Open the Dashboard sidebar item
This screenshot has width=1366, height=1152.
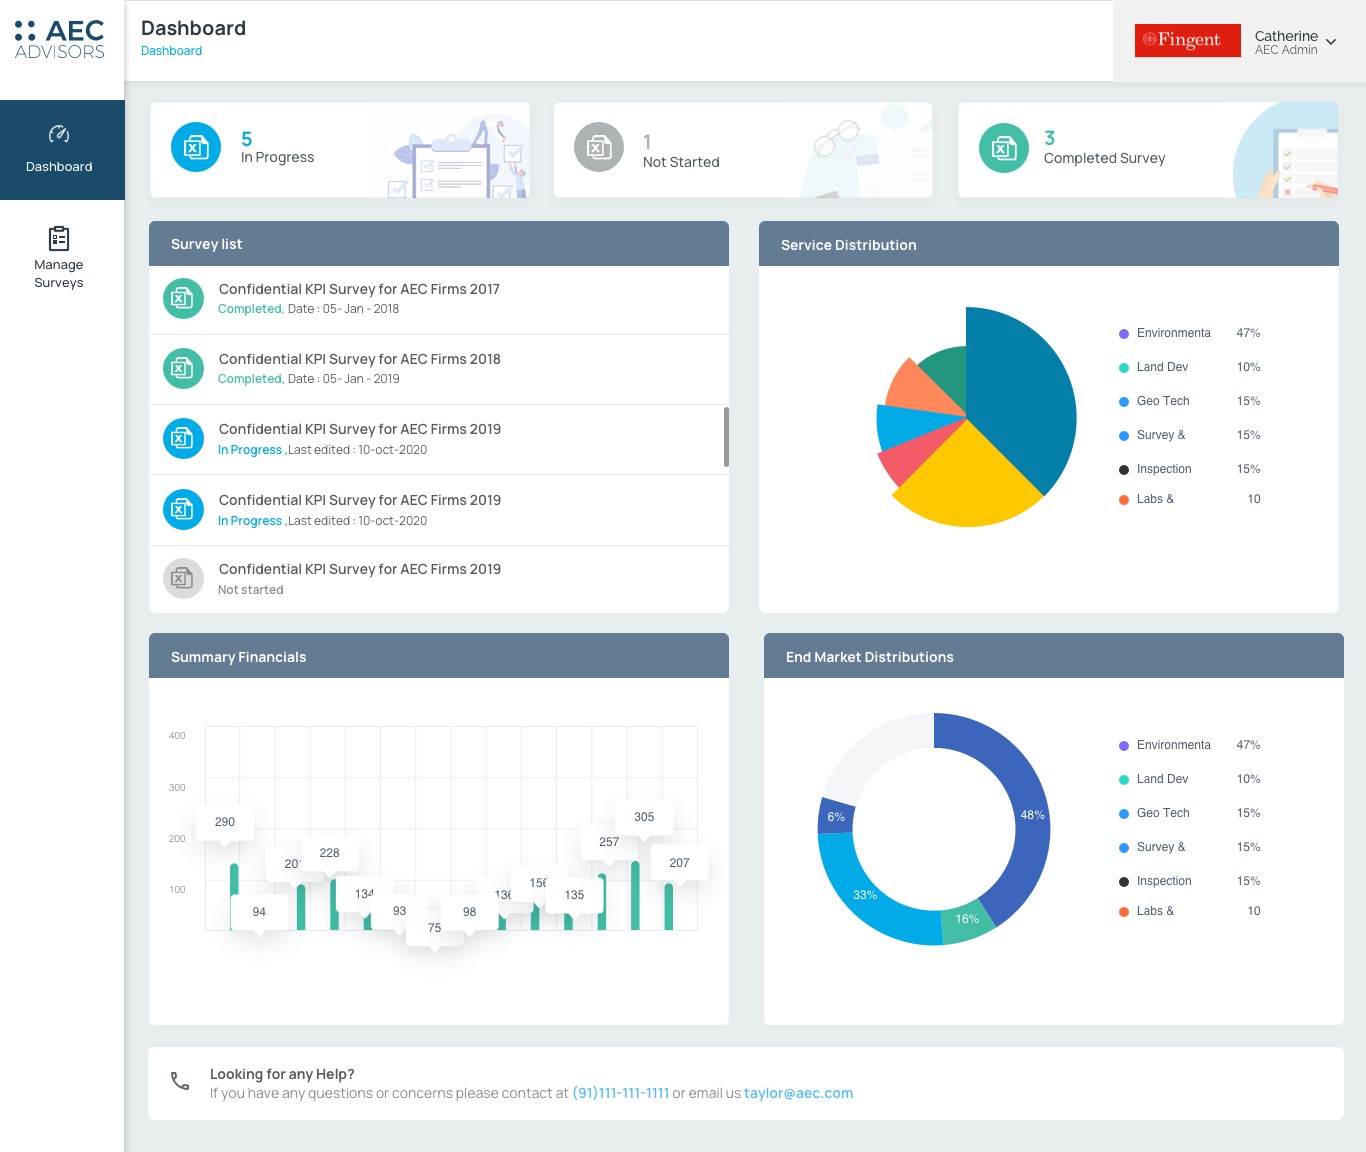pyautogui.click(x=62, y=150)
